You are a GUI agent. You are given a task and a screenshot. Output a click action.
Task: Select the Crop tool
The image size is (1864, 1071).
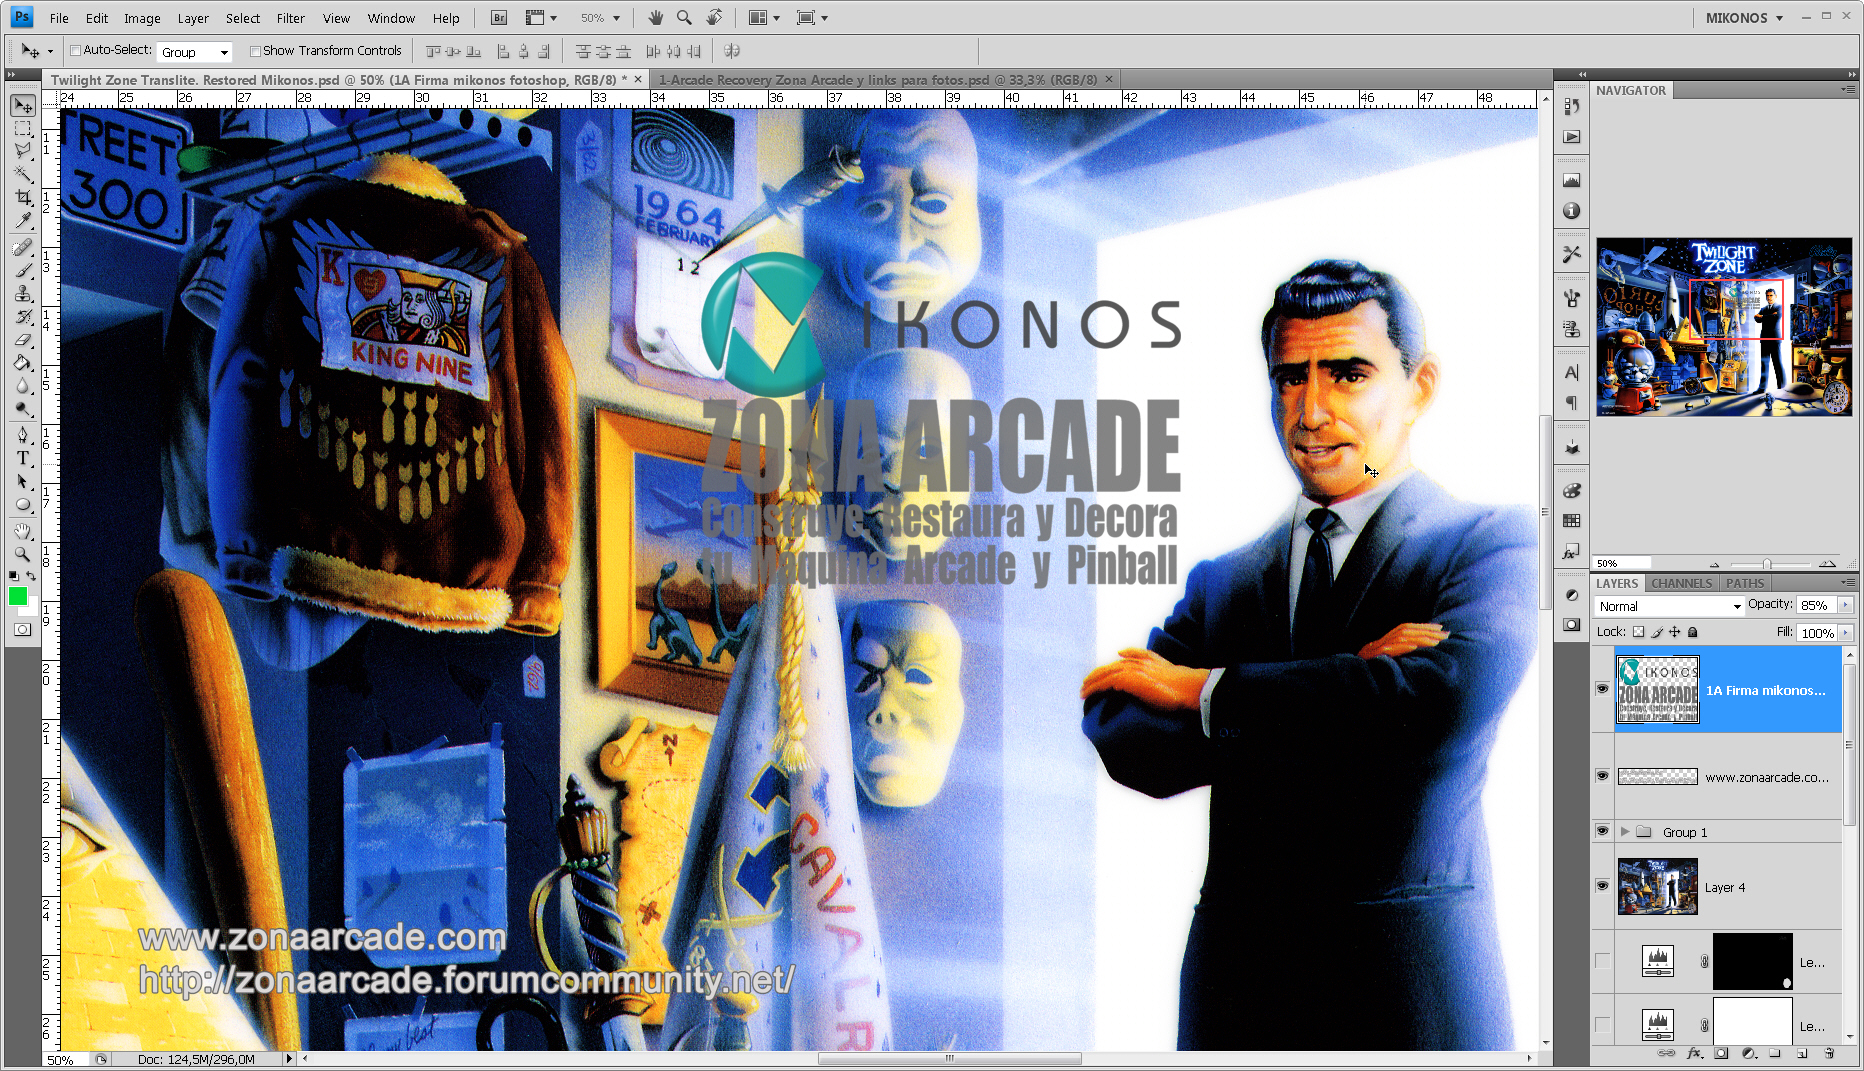[23, 198]
